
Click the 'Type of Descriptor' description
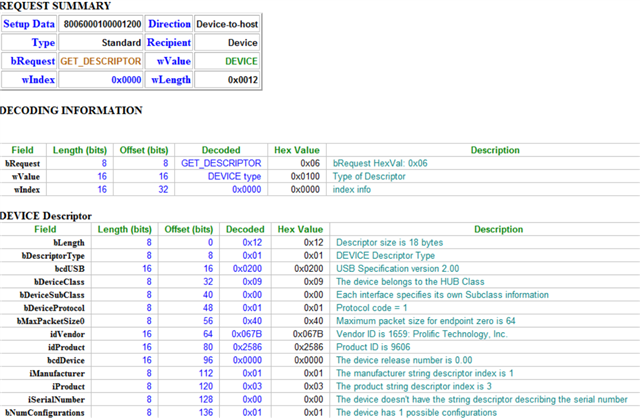[369, 176]
